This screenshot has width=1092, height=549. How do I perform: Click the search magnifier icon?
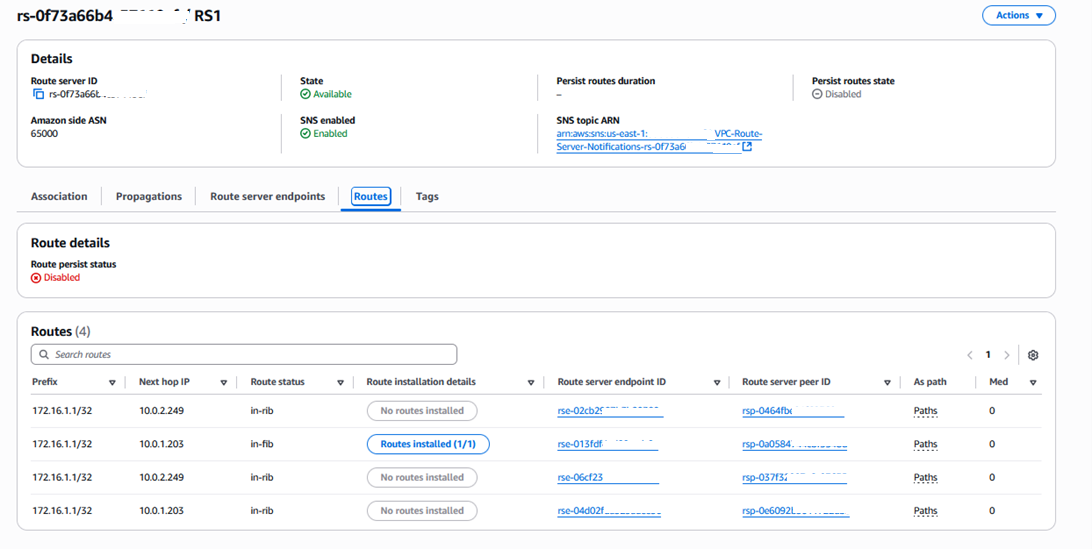pyautogui.click(x=44, y=355)
